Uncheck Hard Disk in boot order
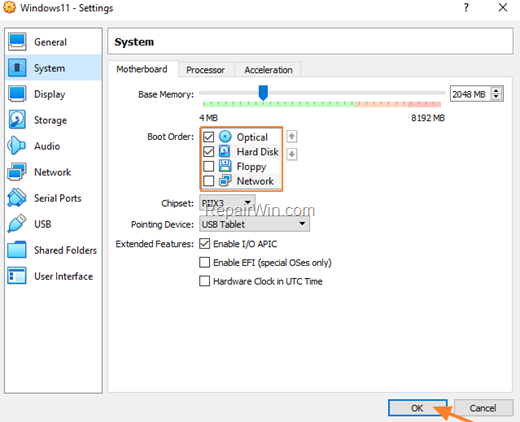Viewport: 520px width, 422px height. 209,152
